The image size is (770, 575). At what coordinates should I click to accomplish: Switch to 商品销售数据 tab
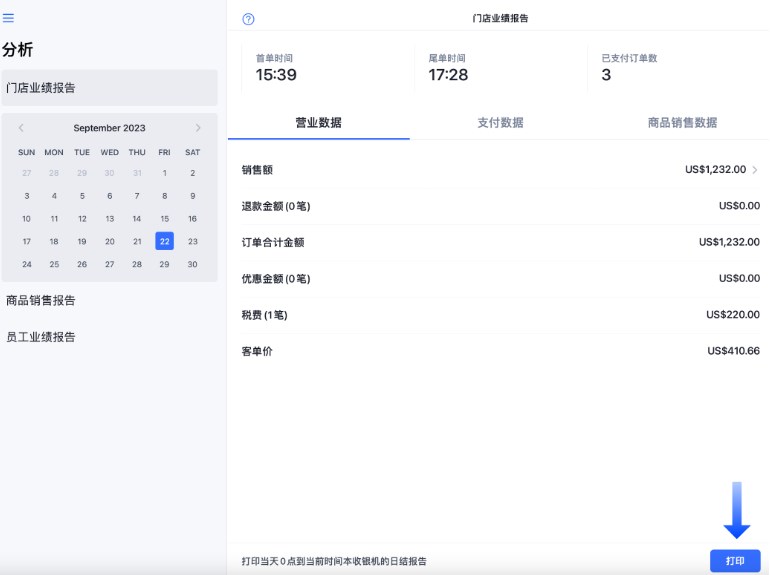point(682,123)
